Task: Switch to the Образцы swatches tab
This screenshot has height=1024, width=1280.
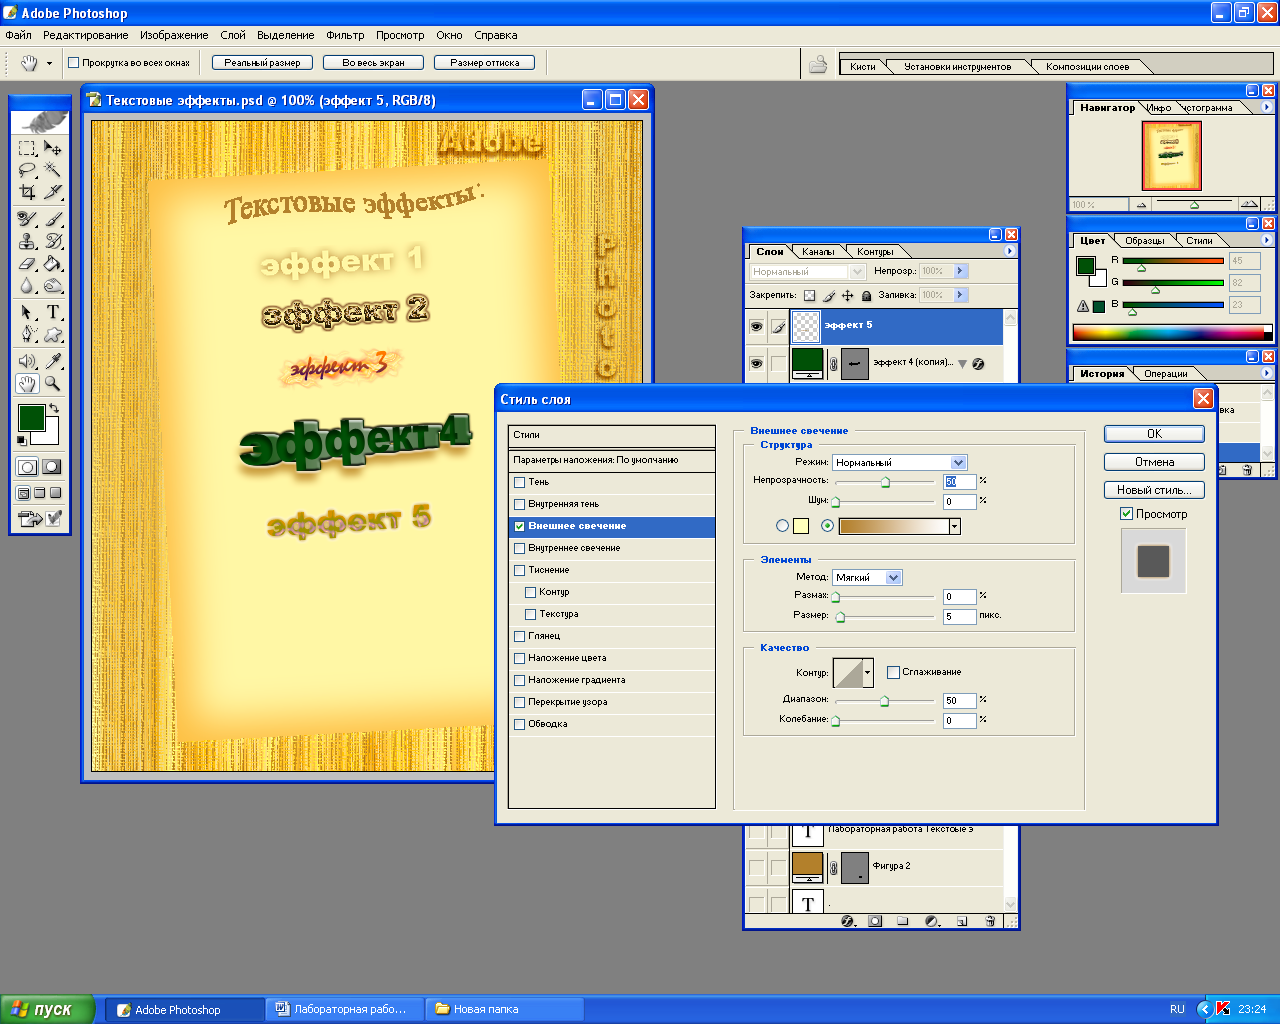Action: (1145, 241)
